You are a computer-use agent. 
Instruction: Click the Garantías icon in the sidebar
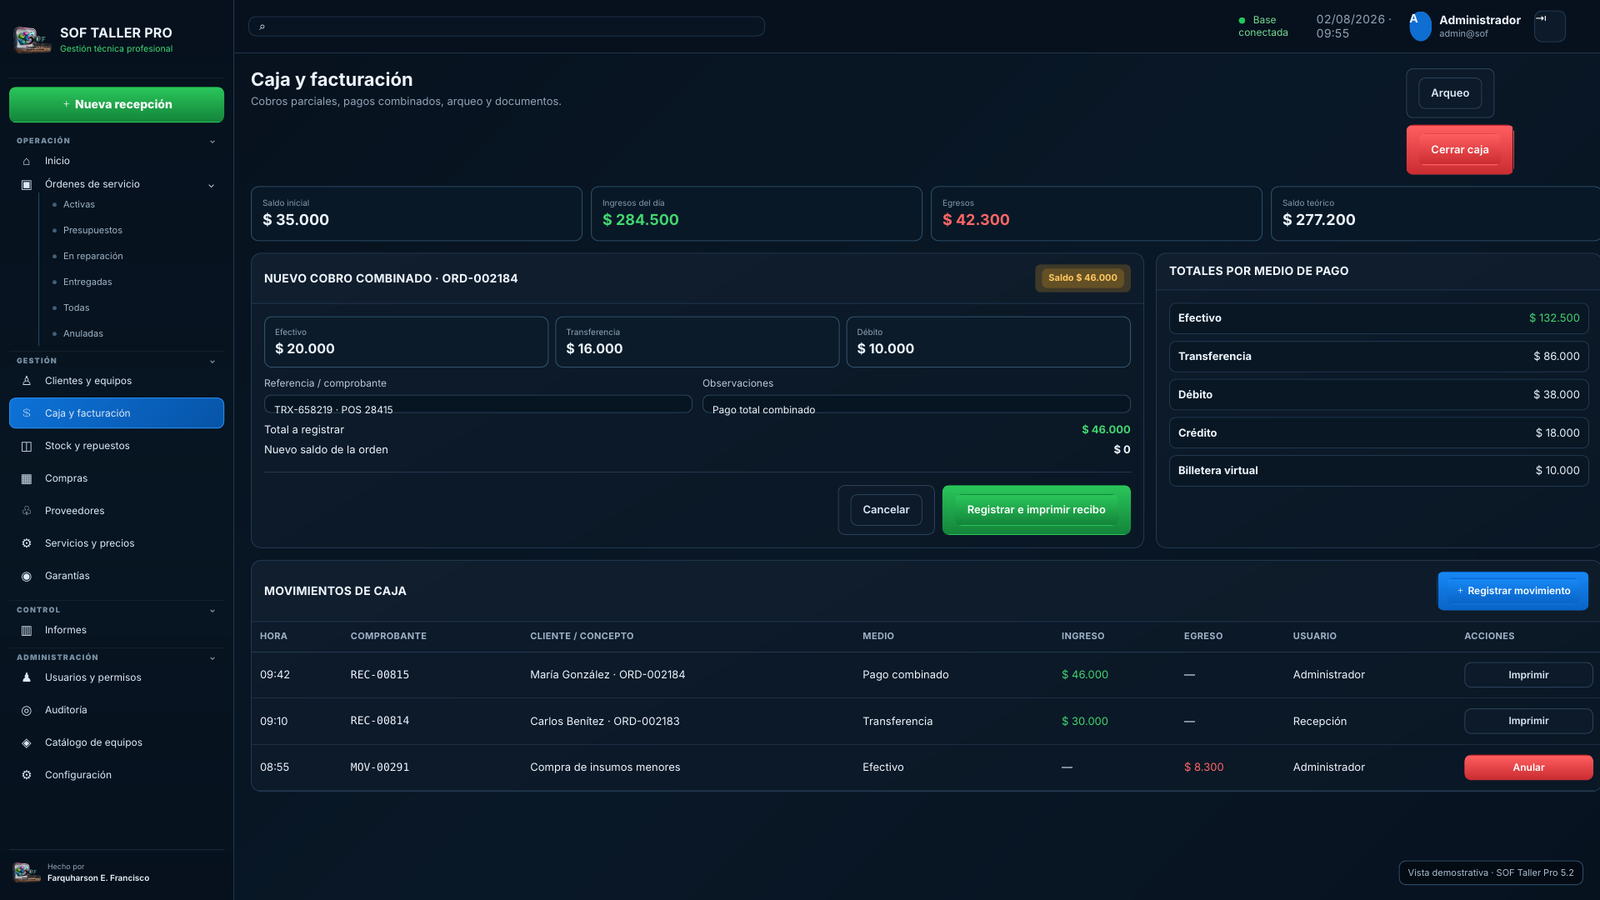[27, 576]
